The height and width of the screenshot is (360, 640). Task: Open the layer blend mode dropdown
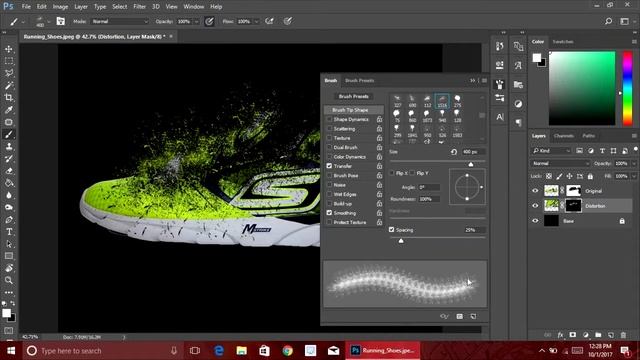(560, 163)
